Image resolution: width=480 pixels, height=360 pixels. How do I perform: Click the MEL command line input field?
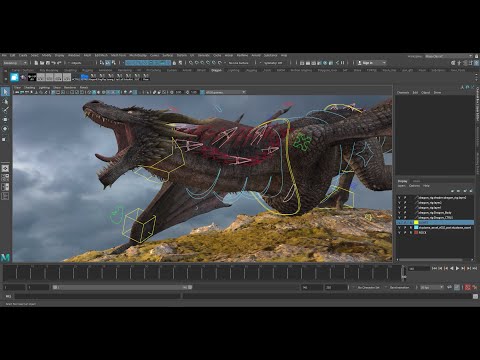[98, 296]
